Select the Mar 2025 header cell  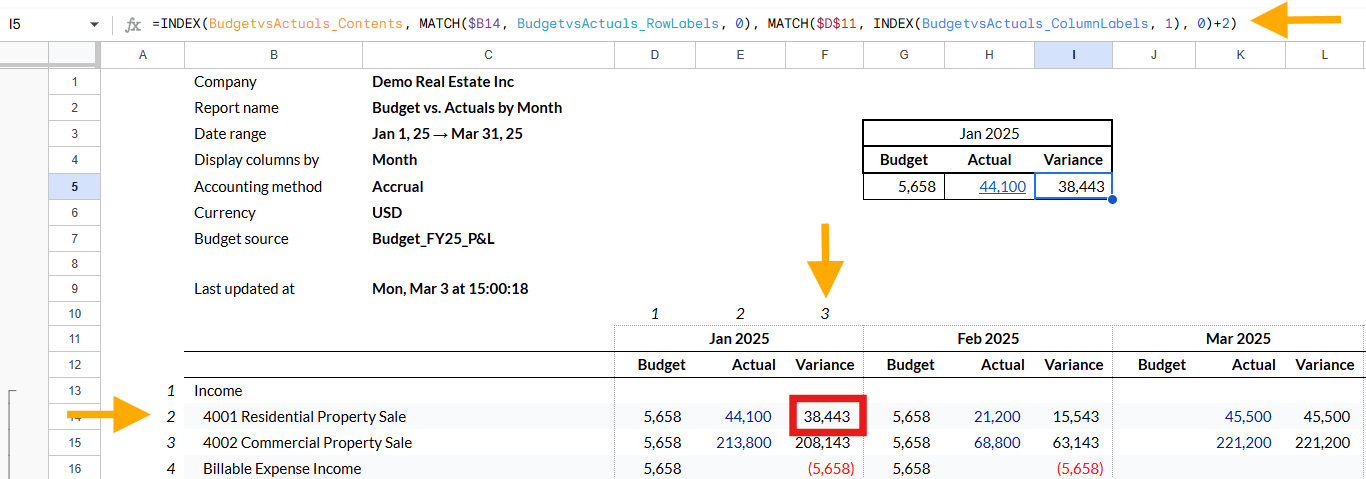1238,339
